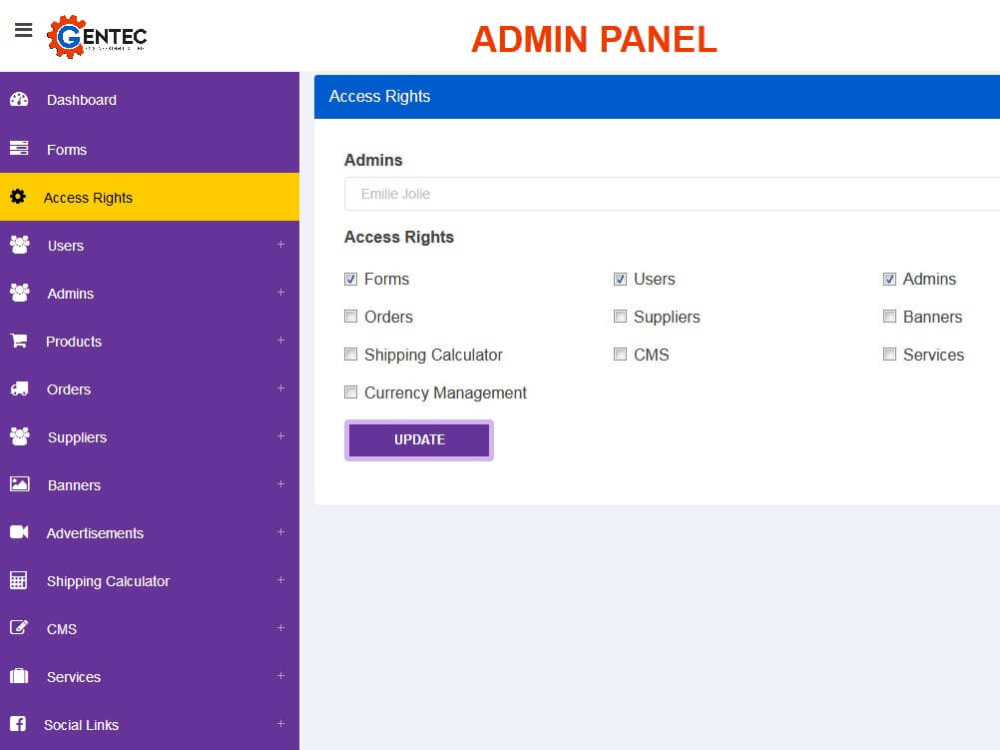Click the Advertisements video camera icon
This screenshot has height=750, width=1000.
click(x=19, y=532)
